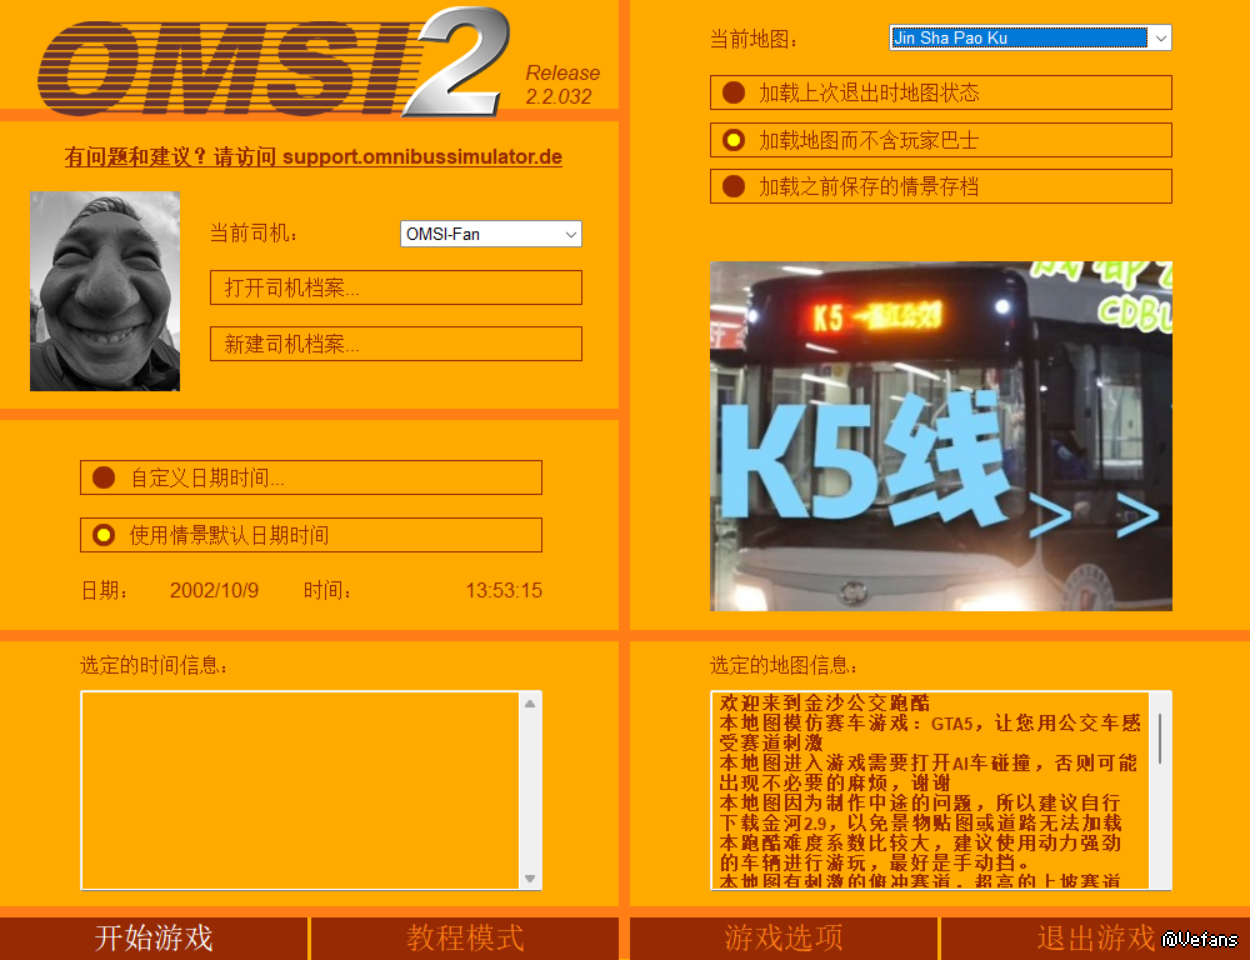
Task: Open 游戏选项 game options
Action: click(784, 938)
